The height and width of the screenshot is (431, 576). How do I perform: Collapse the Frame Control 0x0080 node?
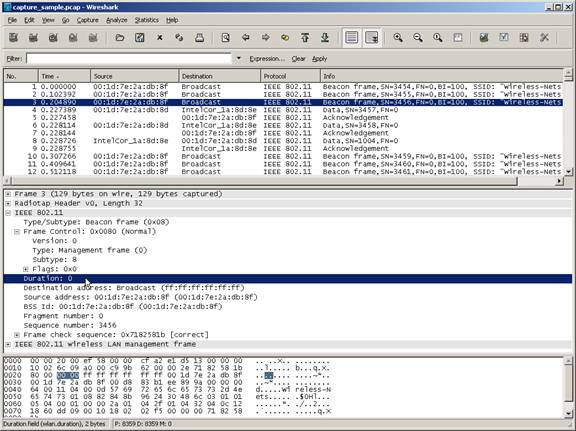pos(17,231)
